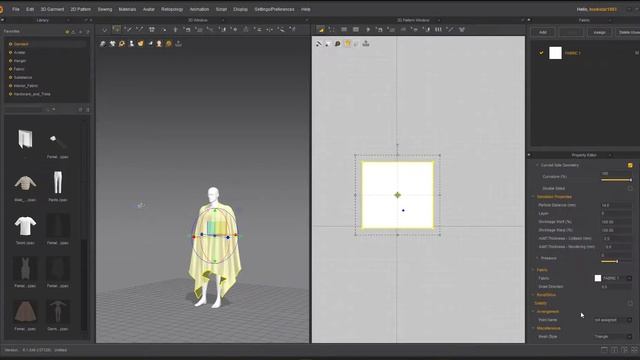Select the Rectangle pattern tool in 2D toolbar

click(x=356, y=29)
